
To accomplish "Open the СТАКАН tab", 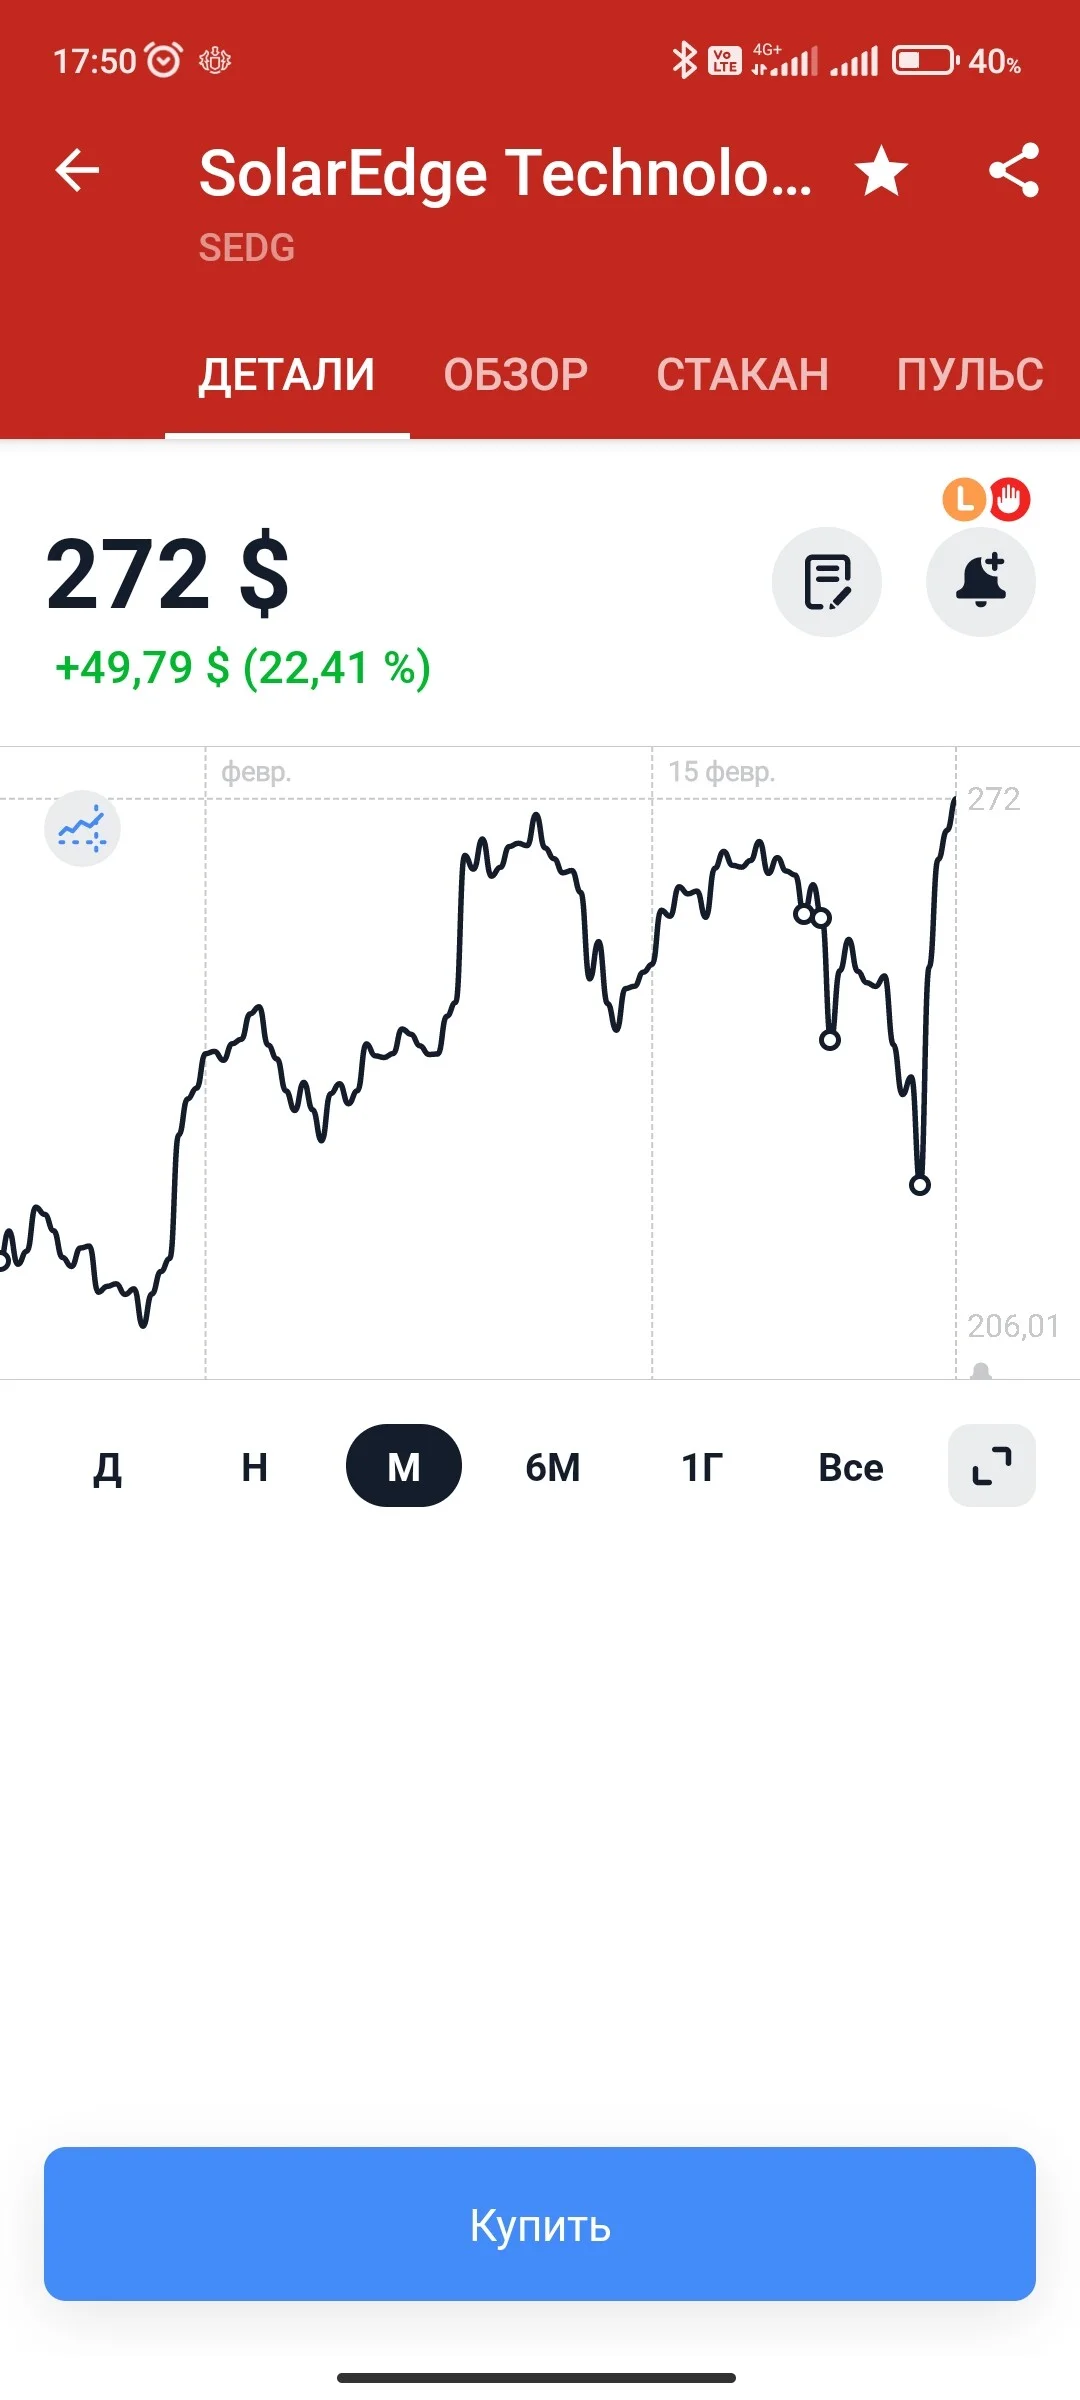I will click(x=743, y=375).
